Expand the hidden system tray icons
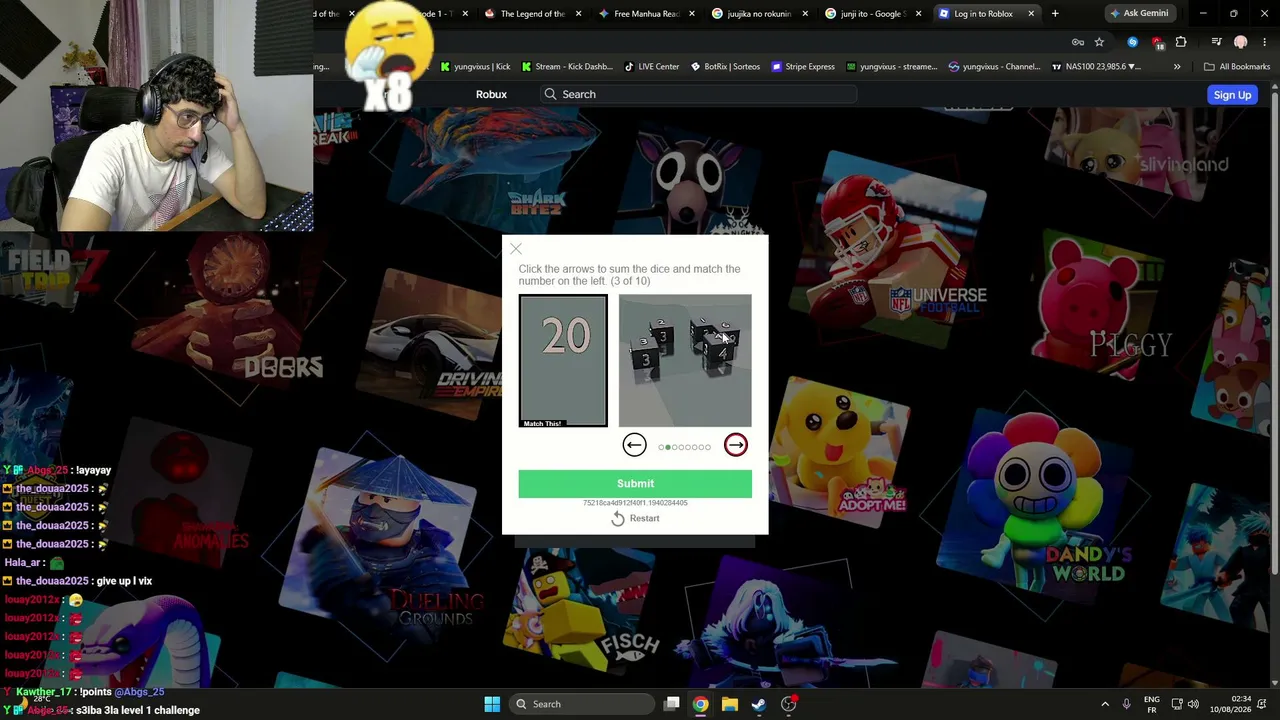Viewport: 1280px width, 720px height. point(1105,704)
